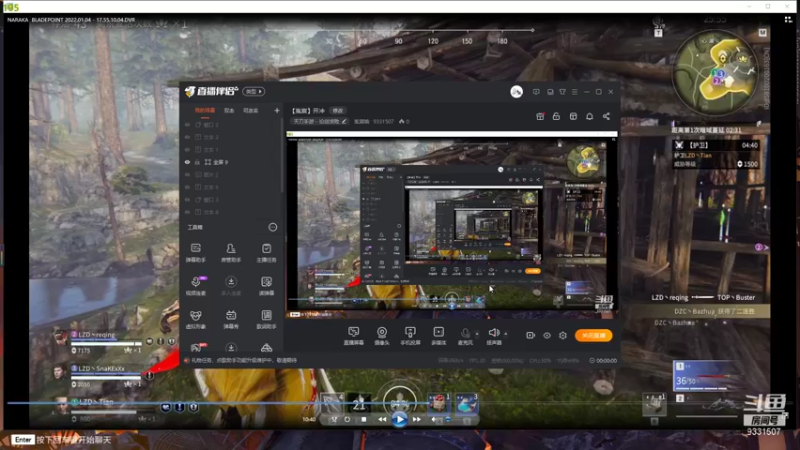
Task: Click the record video icon
Action: tap(531, 335)
